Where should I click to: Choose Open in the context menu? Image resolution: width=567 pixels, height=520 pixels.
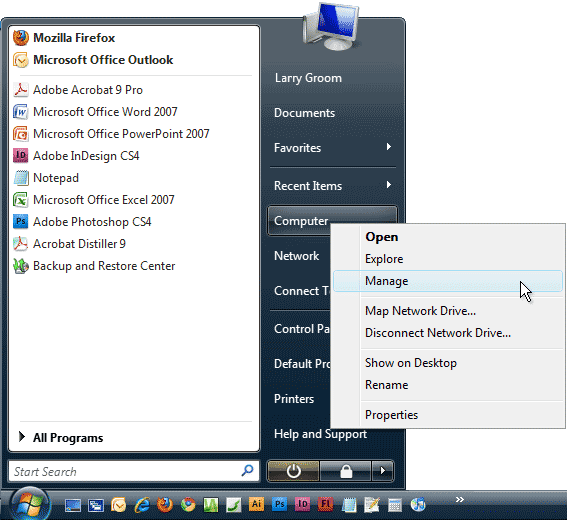(x=448, y=237)
